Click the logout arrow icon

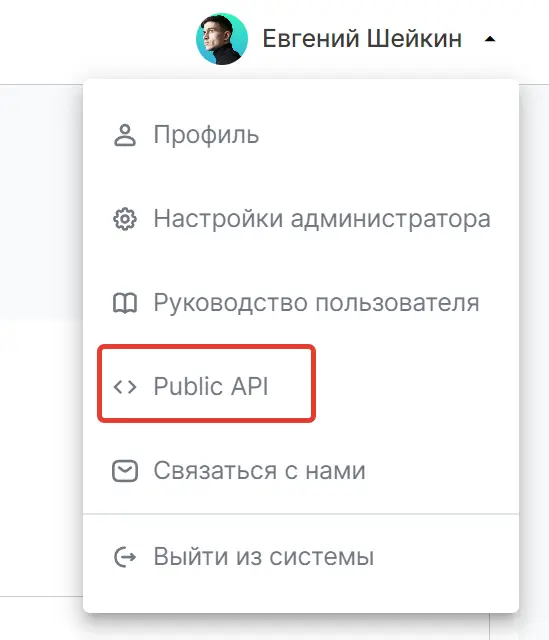tap(125, 557)
